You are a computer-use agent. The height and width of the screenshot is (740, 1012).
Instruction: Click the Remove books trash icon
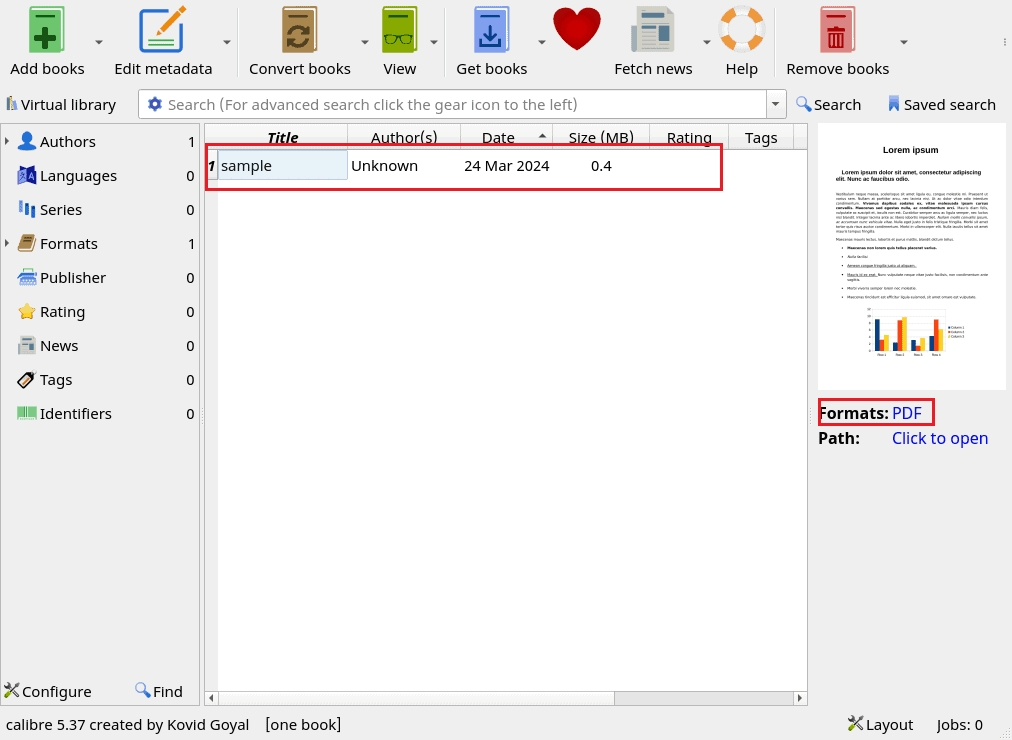point(837,30)
